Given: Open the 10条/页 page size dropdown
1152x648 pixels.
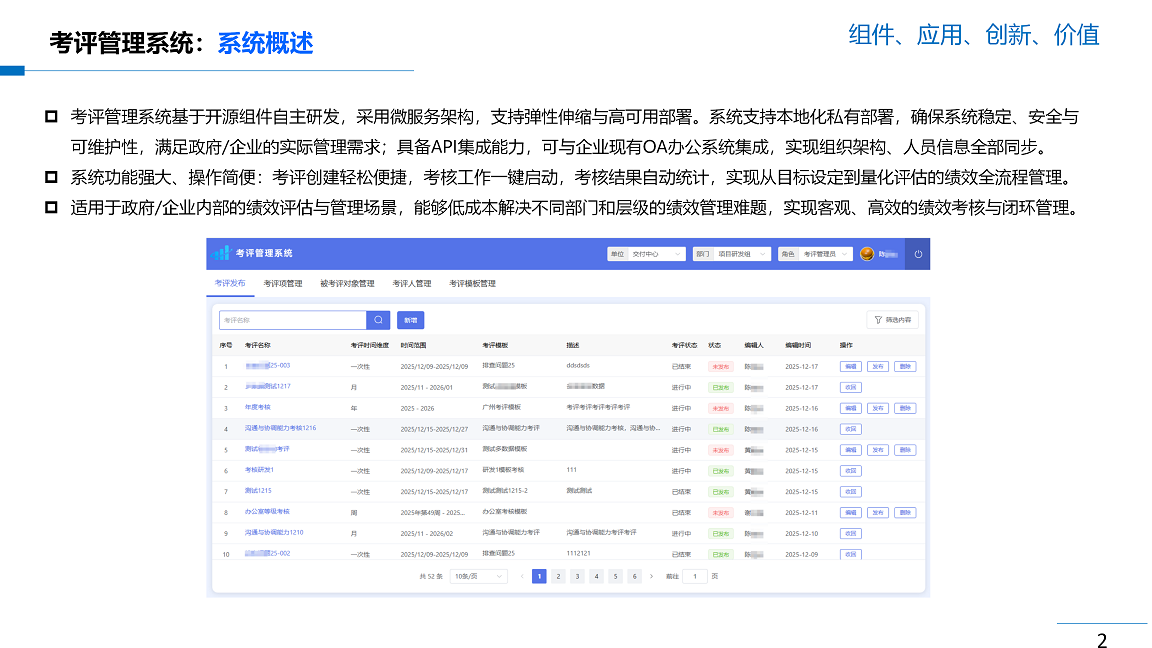Looking at the screenshot, I should coord(477,576).
